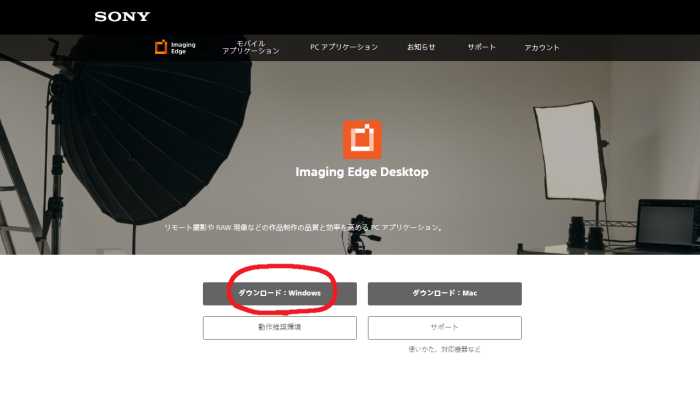Viewport: 700px width, 394px height.
Task: Download the Windows version
Action: tap(280, 294)
